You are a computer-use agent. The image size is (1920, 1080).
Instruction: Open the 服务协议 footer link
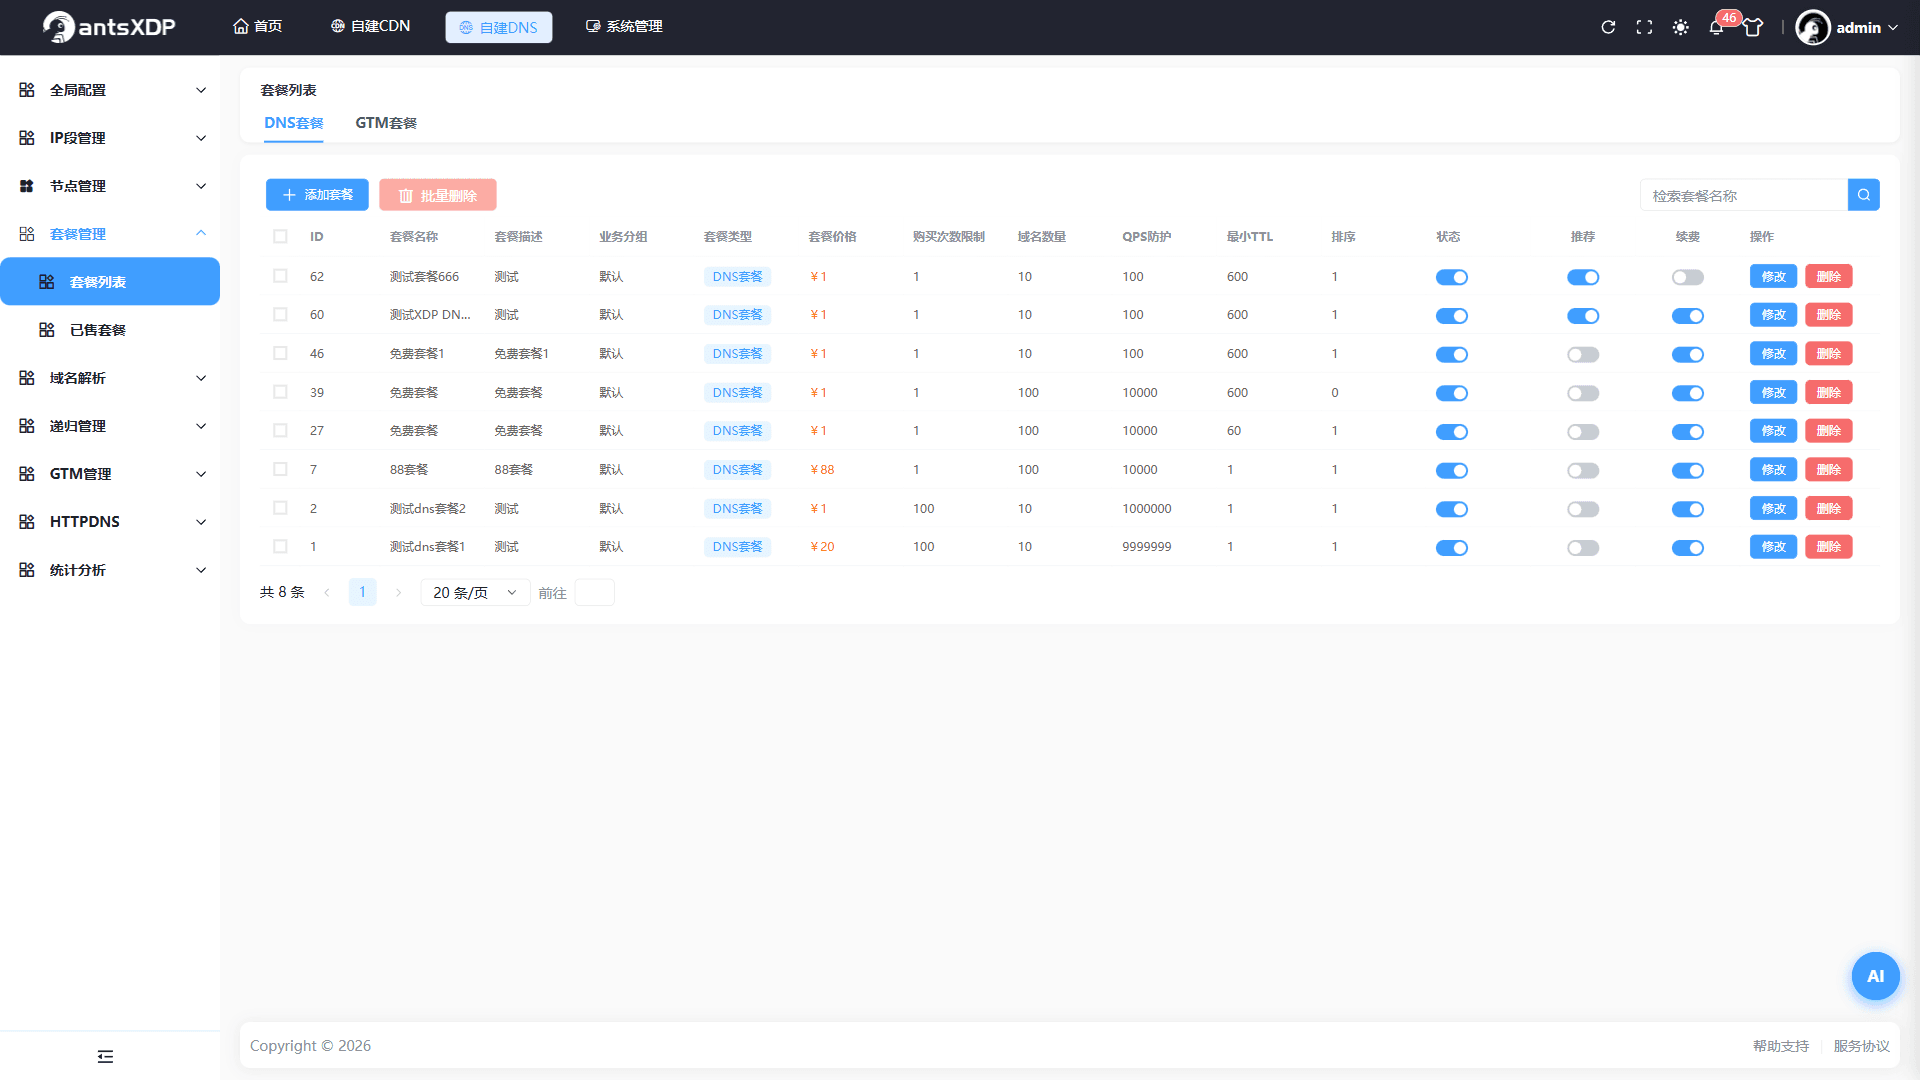(x=1862, y=1046)
